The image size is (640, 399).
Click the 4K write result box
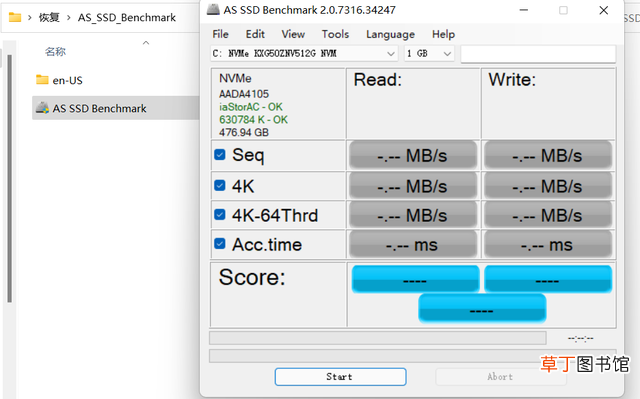(x=548, y=186)
